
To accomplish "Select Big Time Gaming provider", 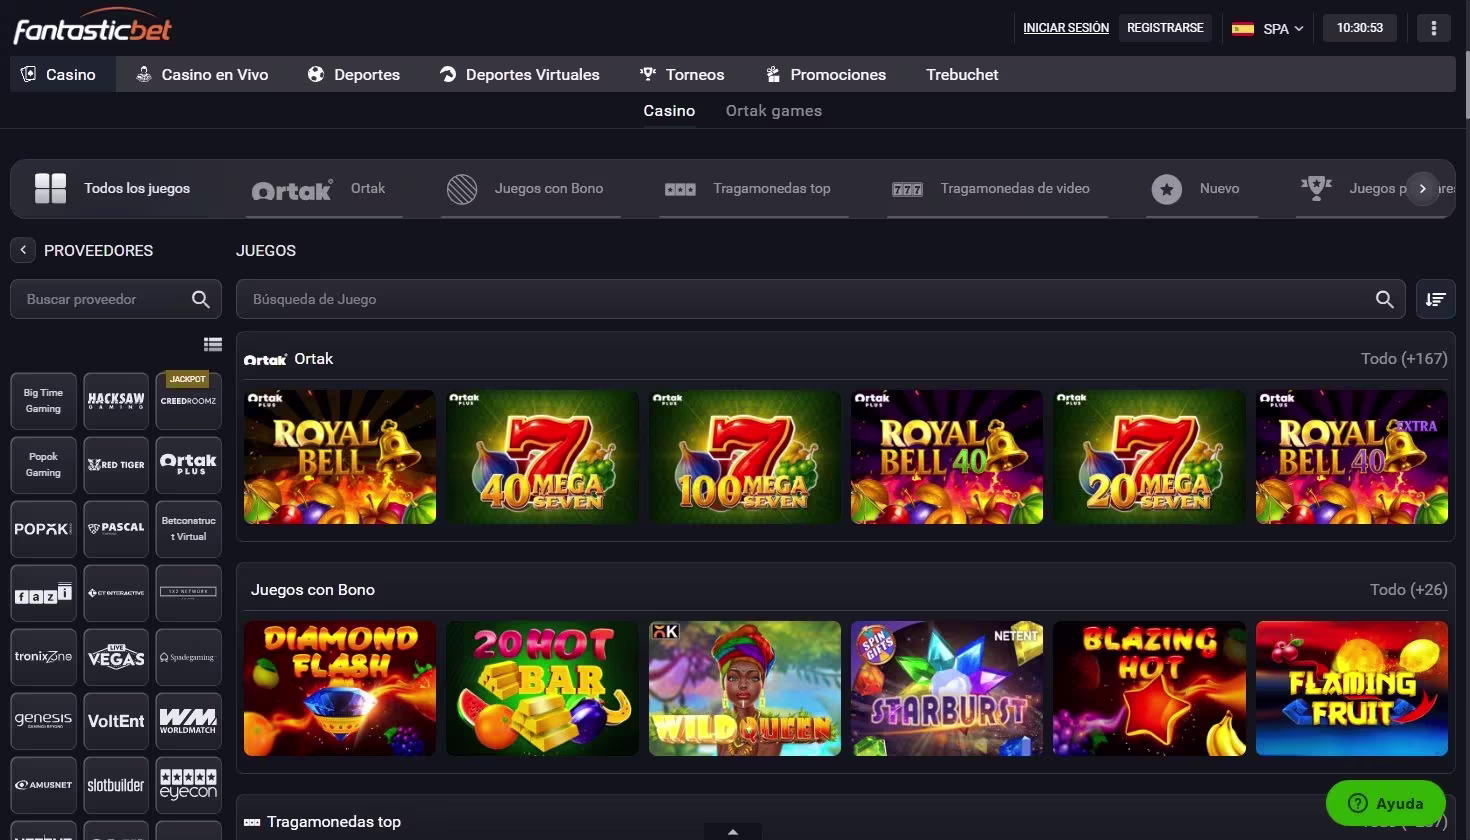I will 43,401.
